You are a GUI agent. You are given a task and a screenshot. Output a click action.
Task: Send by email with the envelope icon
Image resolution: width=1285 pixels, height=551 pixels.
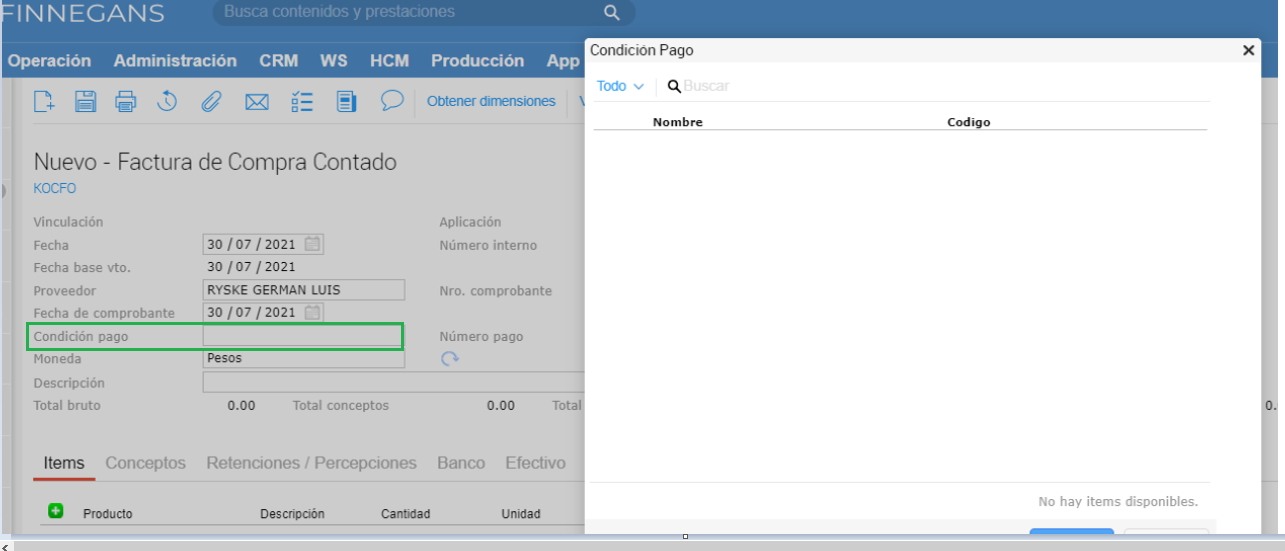pyautogui.click(x=257, y=101)
